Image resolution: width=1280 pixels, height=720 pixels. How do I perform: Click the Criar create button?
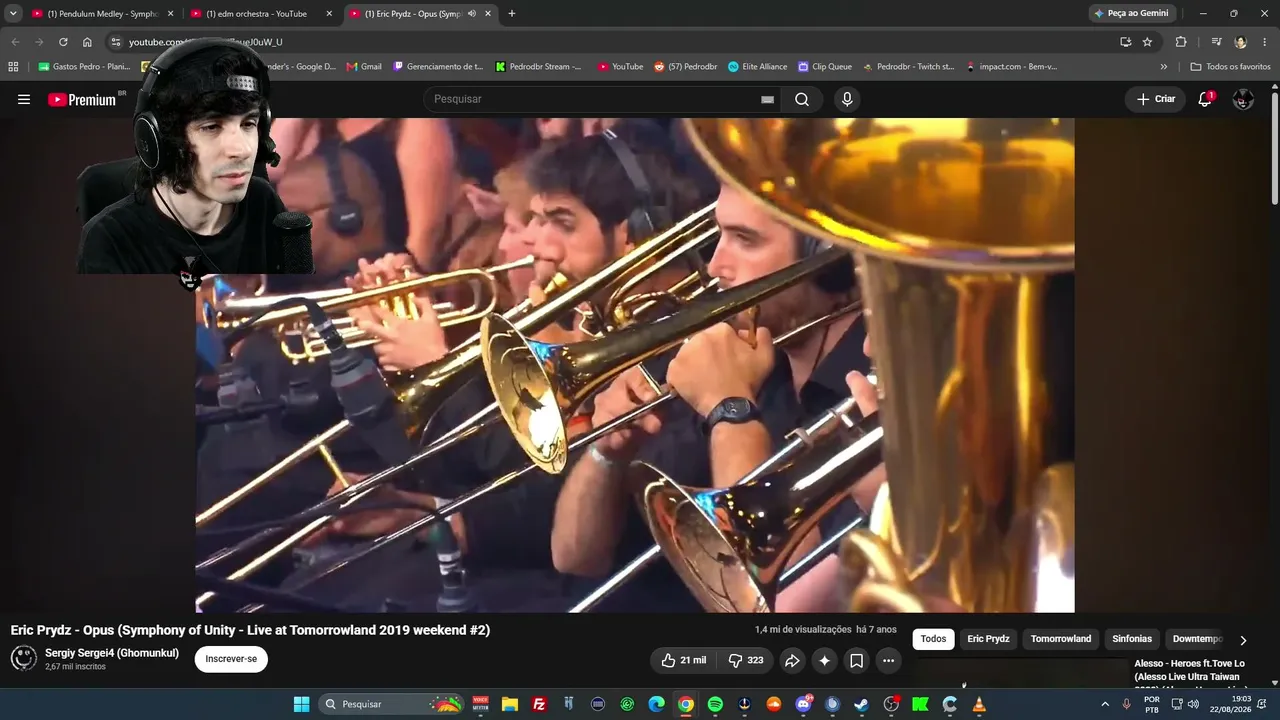point(1156,99)
